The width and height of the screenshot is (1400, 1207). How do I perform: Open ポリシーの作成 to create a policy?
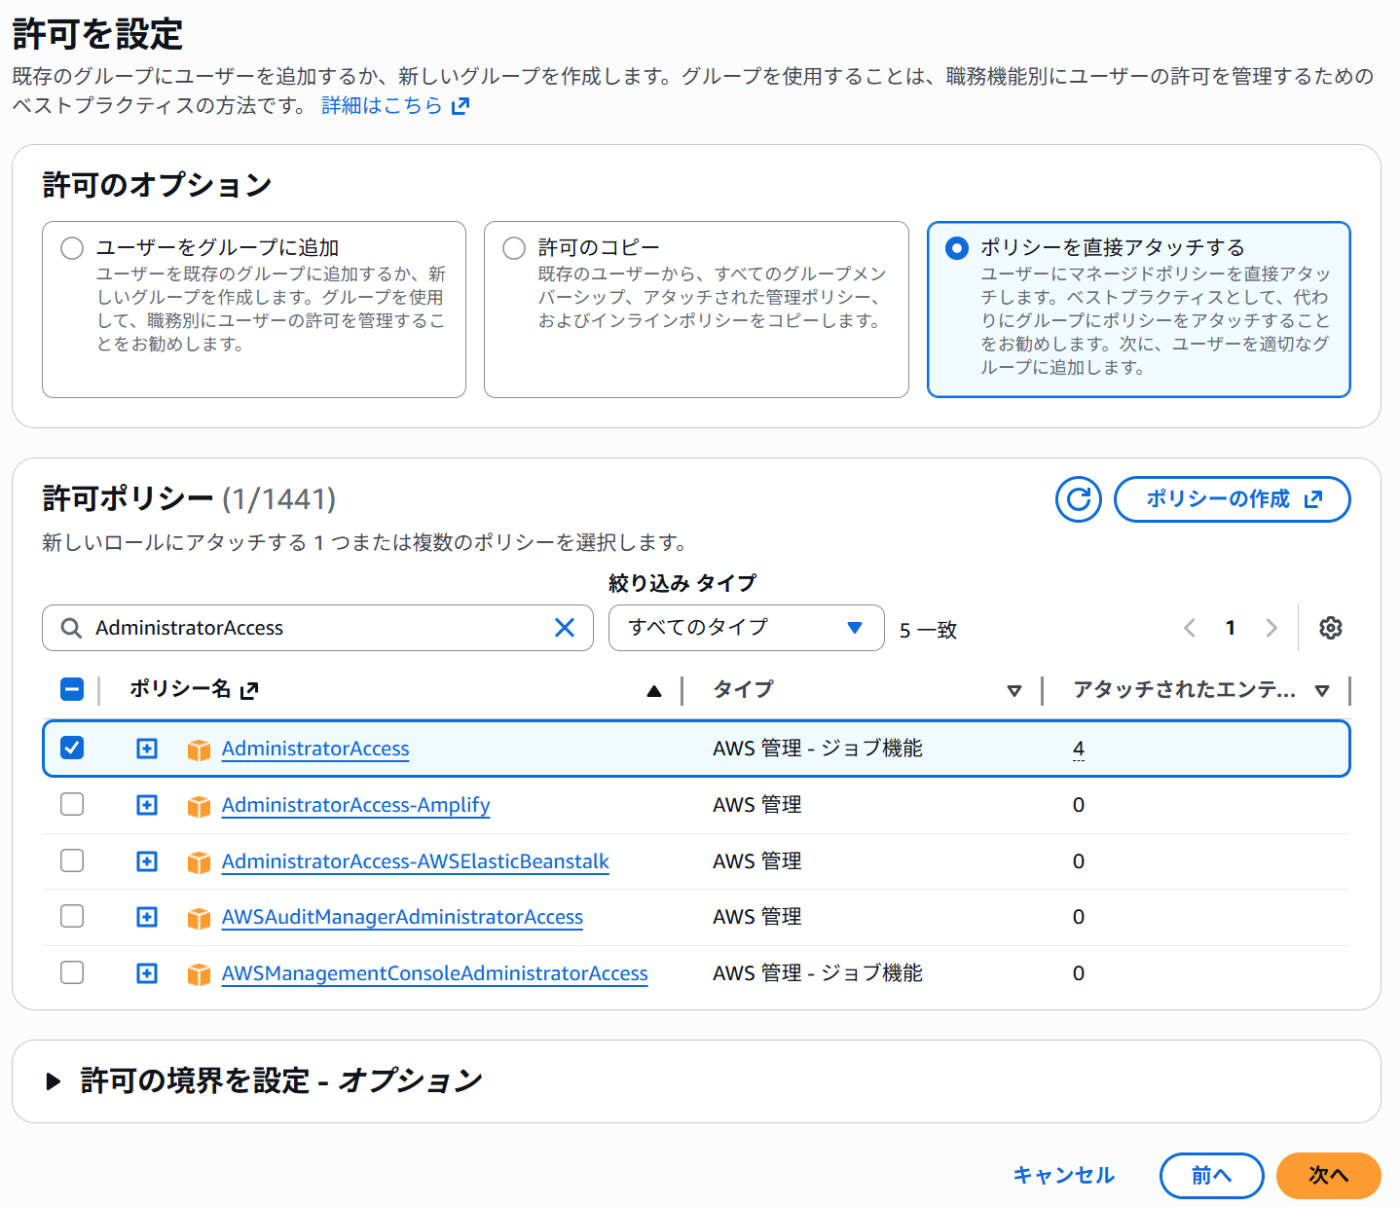coord(1231,499)
